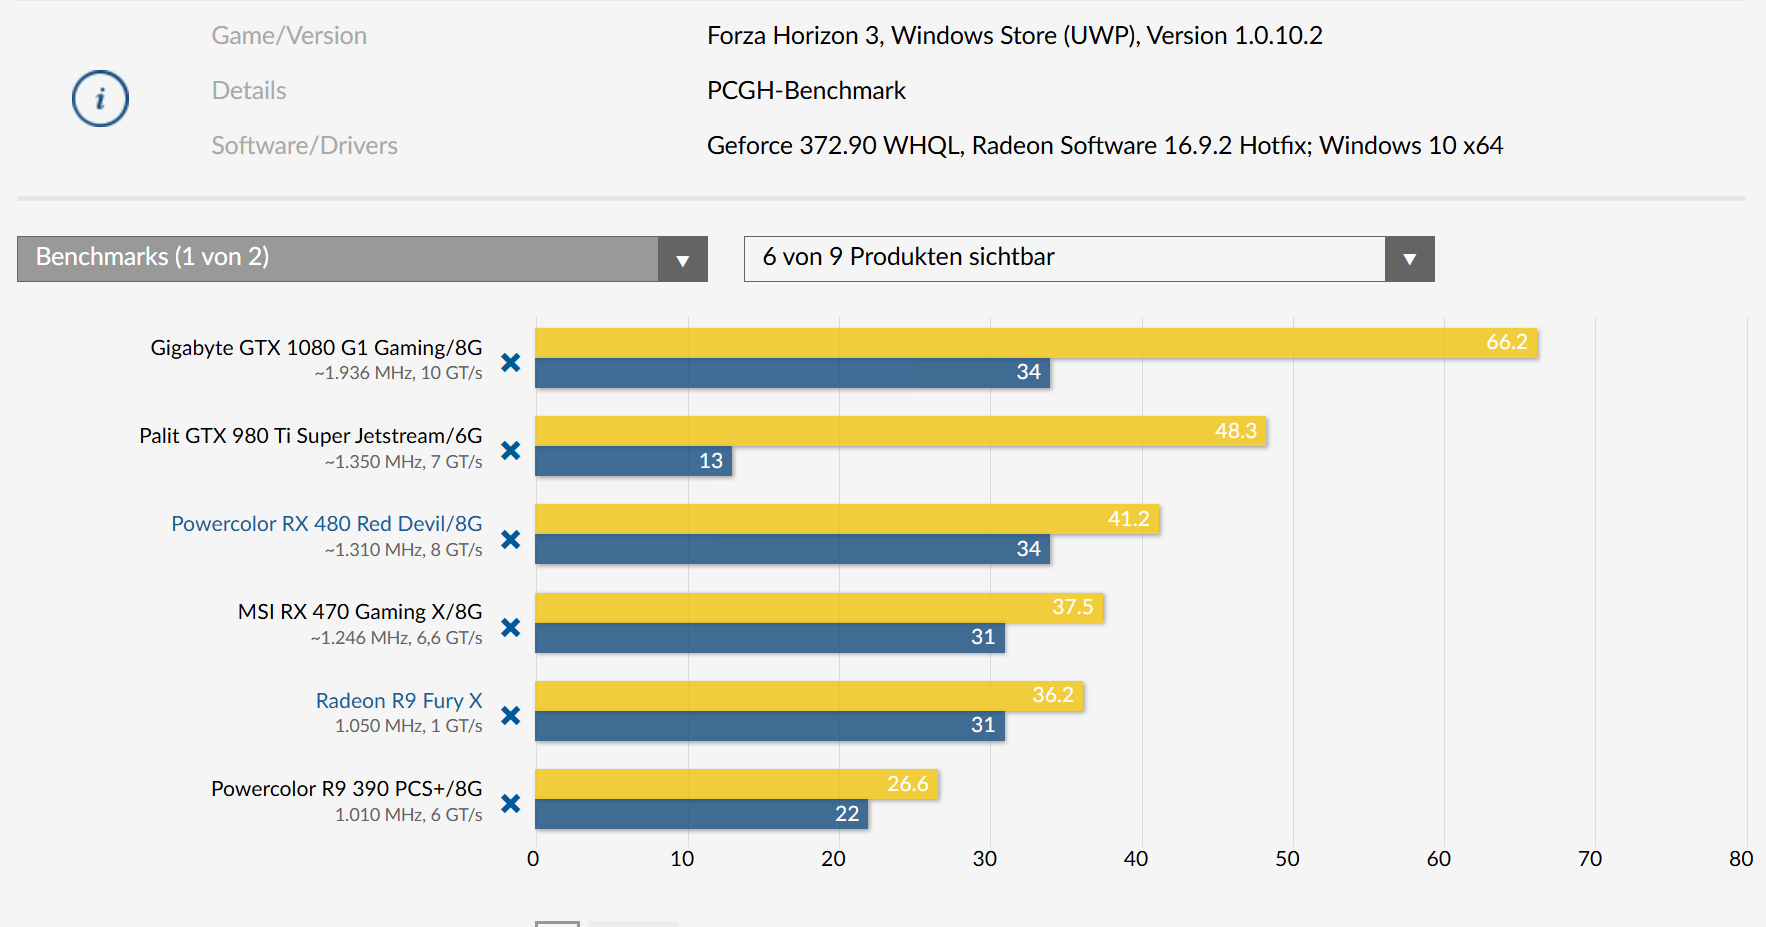Expand the Benchmarks dropdown arrow button
Image resolution: width=1766 pixels, height=927 pixels.
point(682,260)
